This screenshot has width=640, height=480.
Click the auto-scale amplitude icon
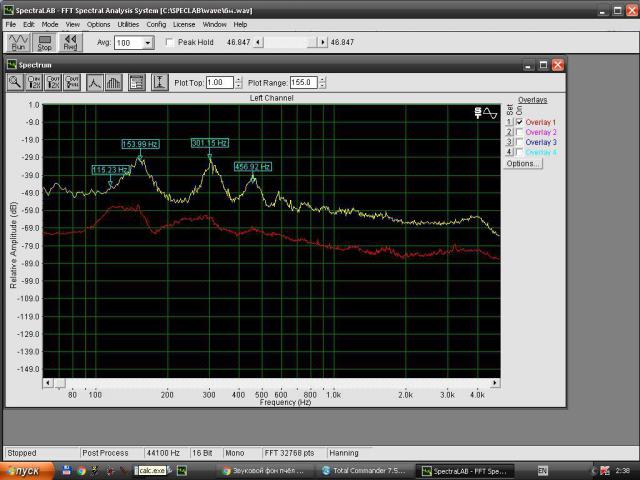point(159,82)
